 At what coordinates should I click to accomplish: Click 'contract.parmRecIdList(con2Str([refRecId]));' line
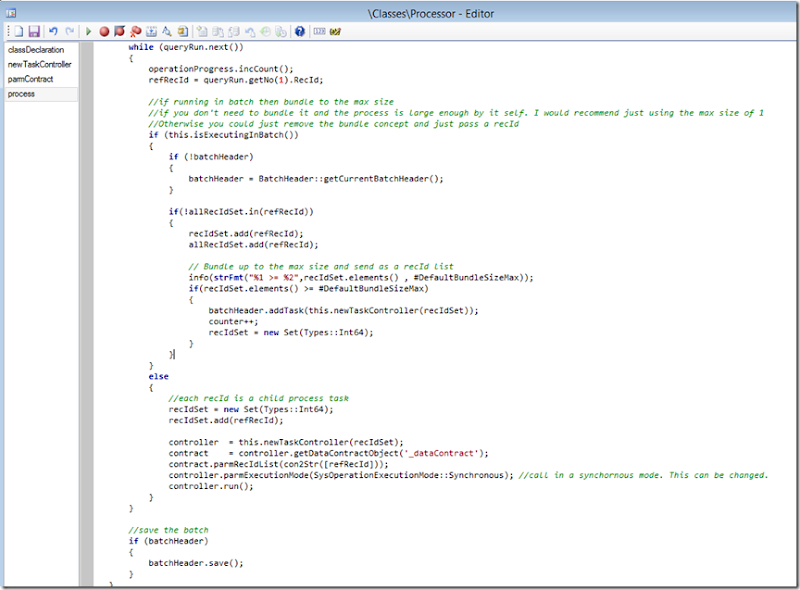tap(278, 464)
